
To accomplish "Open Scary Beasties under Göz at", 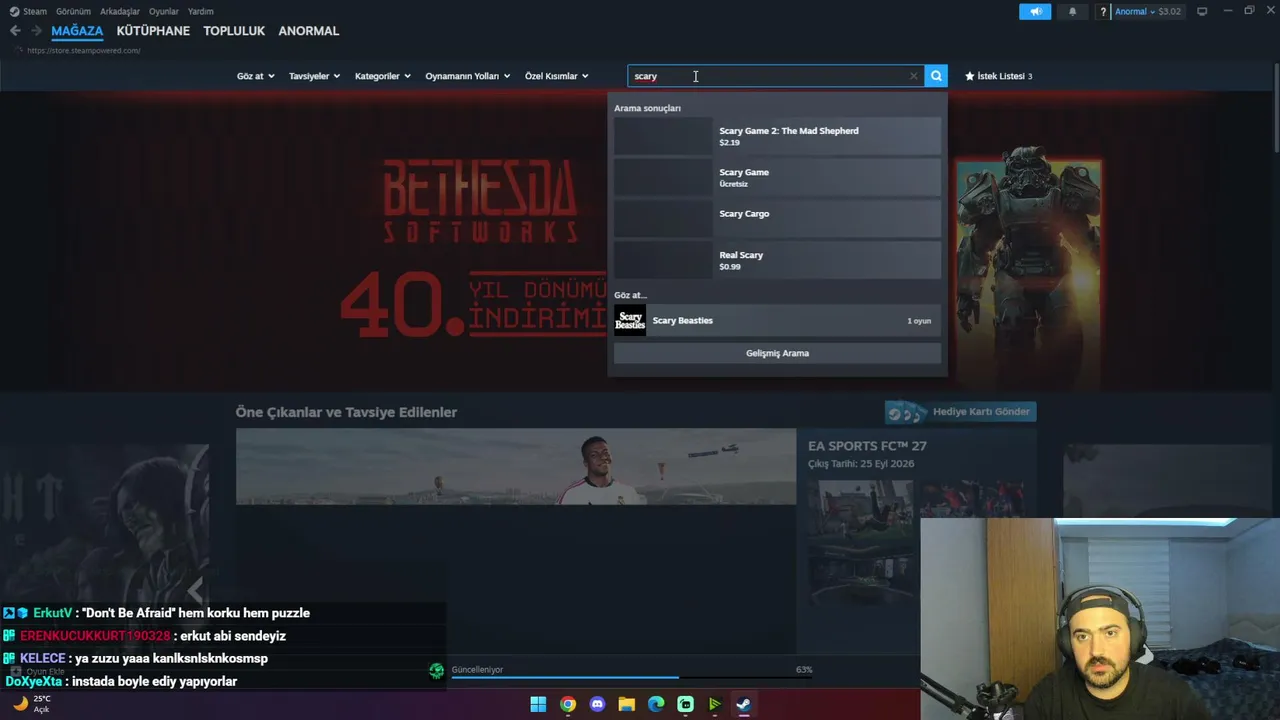I will coord(777,321).
